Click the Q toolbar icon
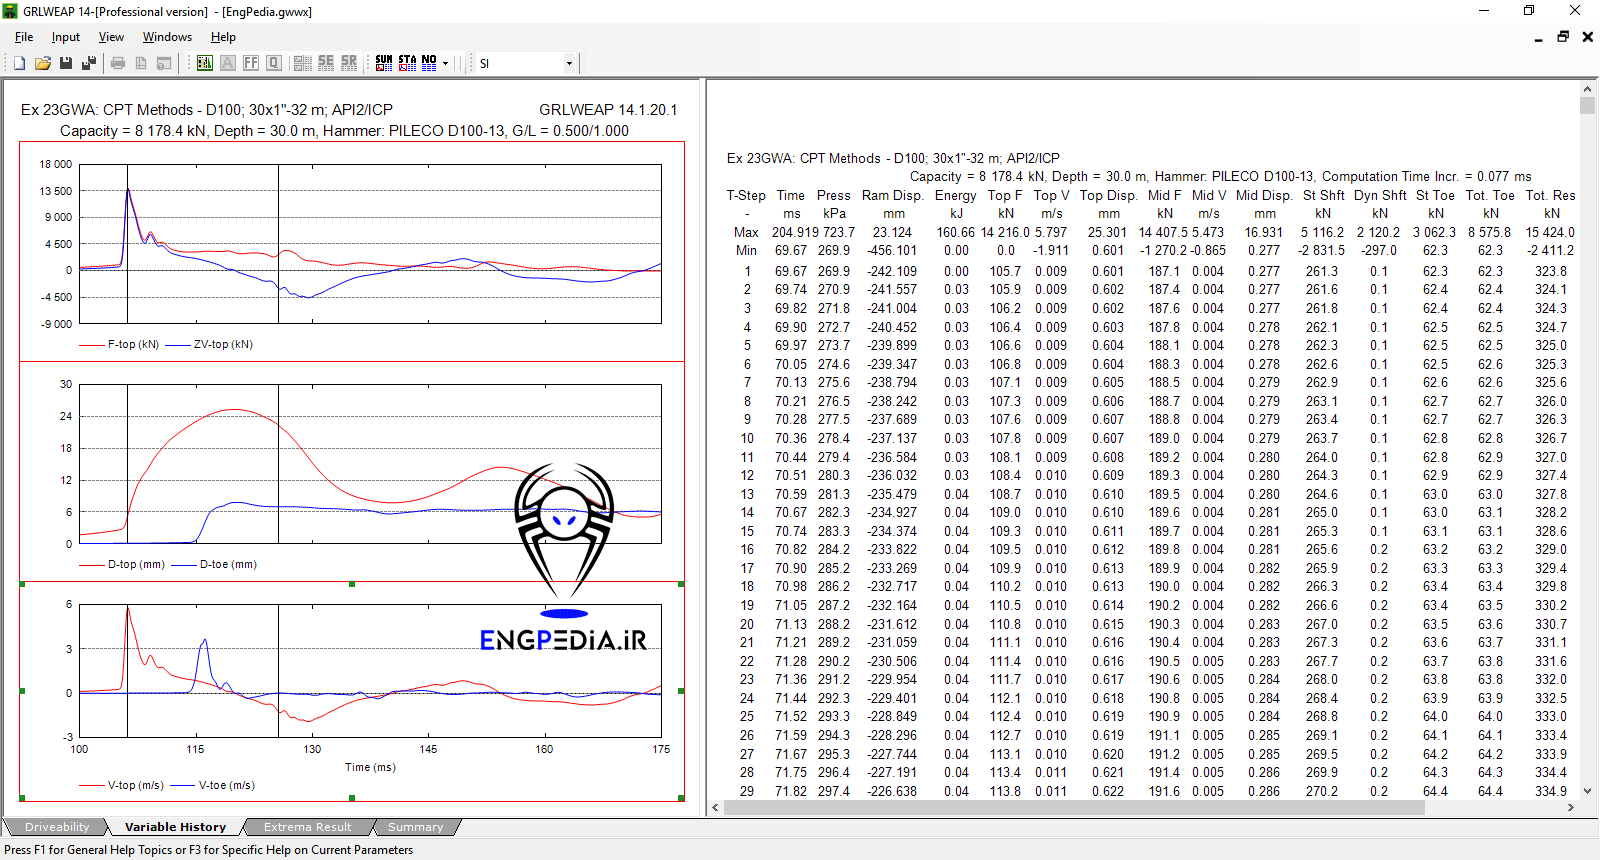The height and width of the screenshot is (860, 1600). (x=274, y=63)
